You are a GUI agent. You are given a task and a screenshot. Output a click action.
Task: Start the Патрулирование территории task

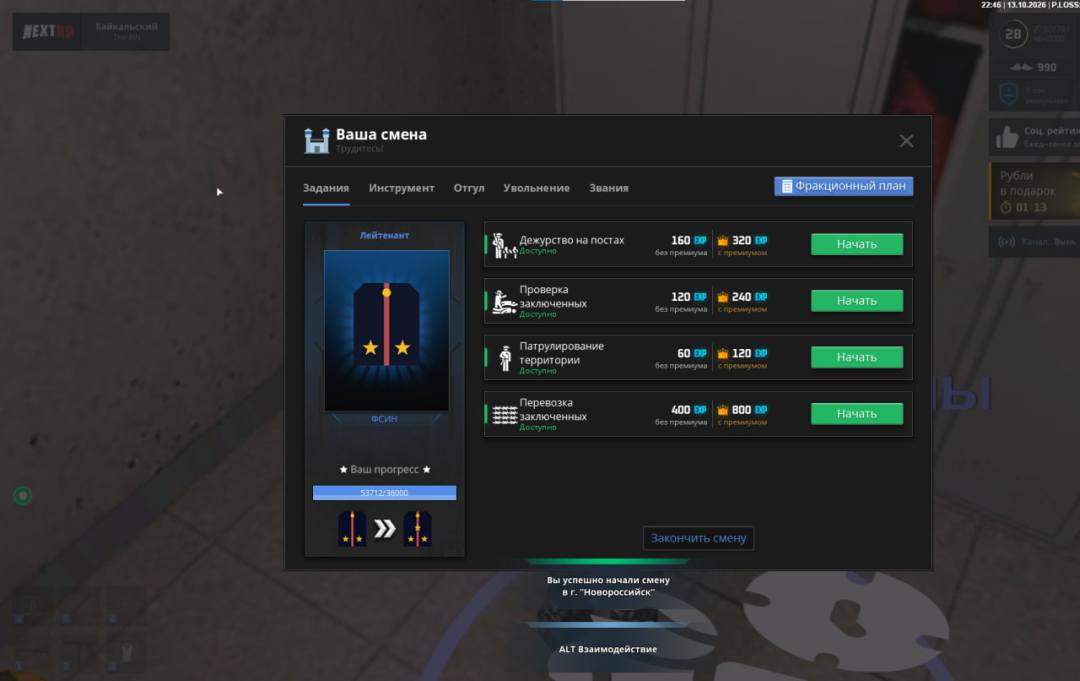[x=857, y=357]
